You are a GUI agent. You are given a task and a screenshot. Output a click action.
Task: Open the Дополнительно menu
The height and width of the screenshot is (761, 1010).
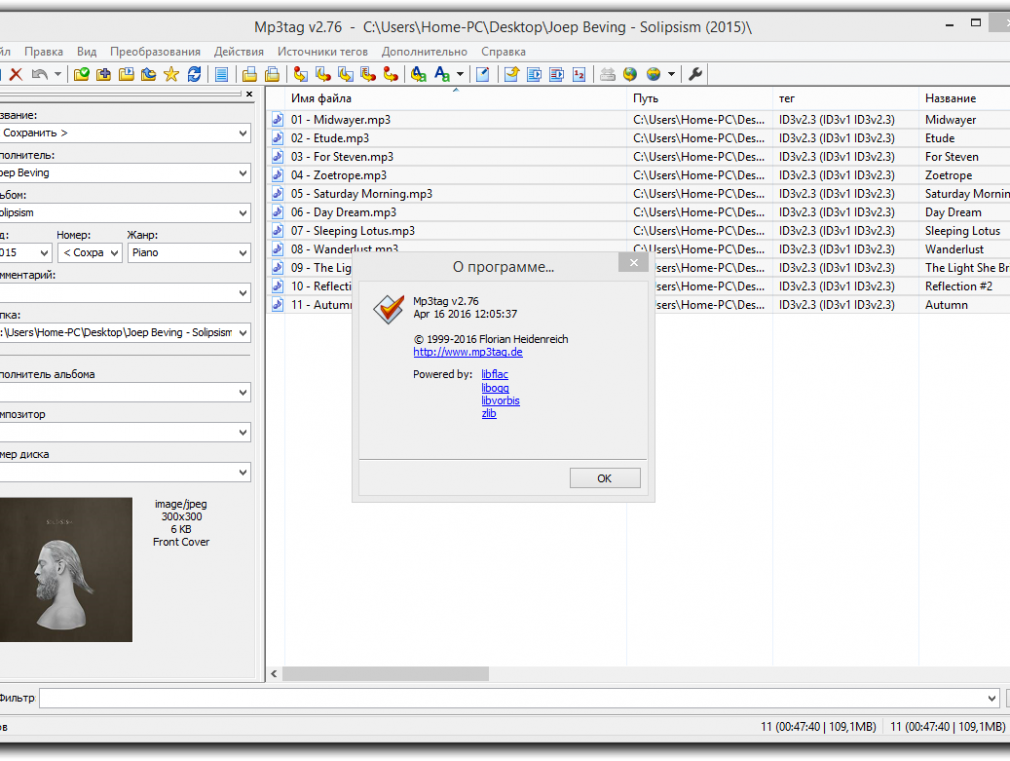(424, 52)
